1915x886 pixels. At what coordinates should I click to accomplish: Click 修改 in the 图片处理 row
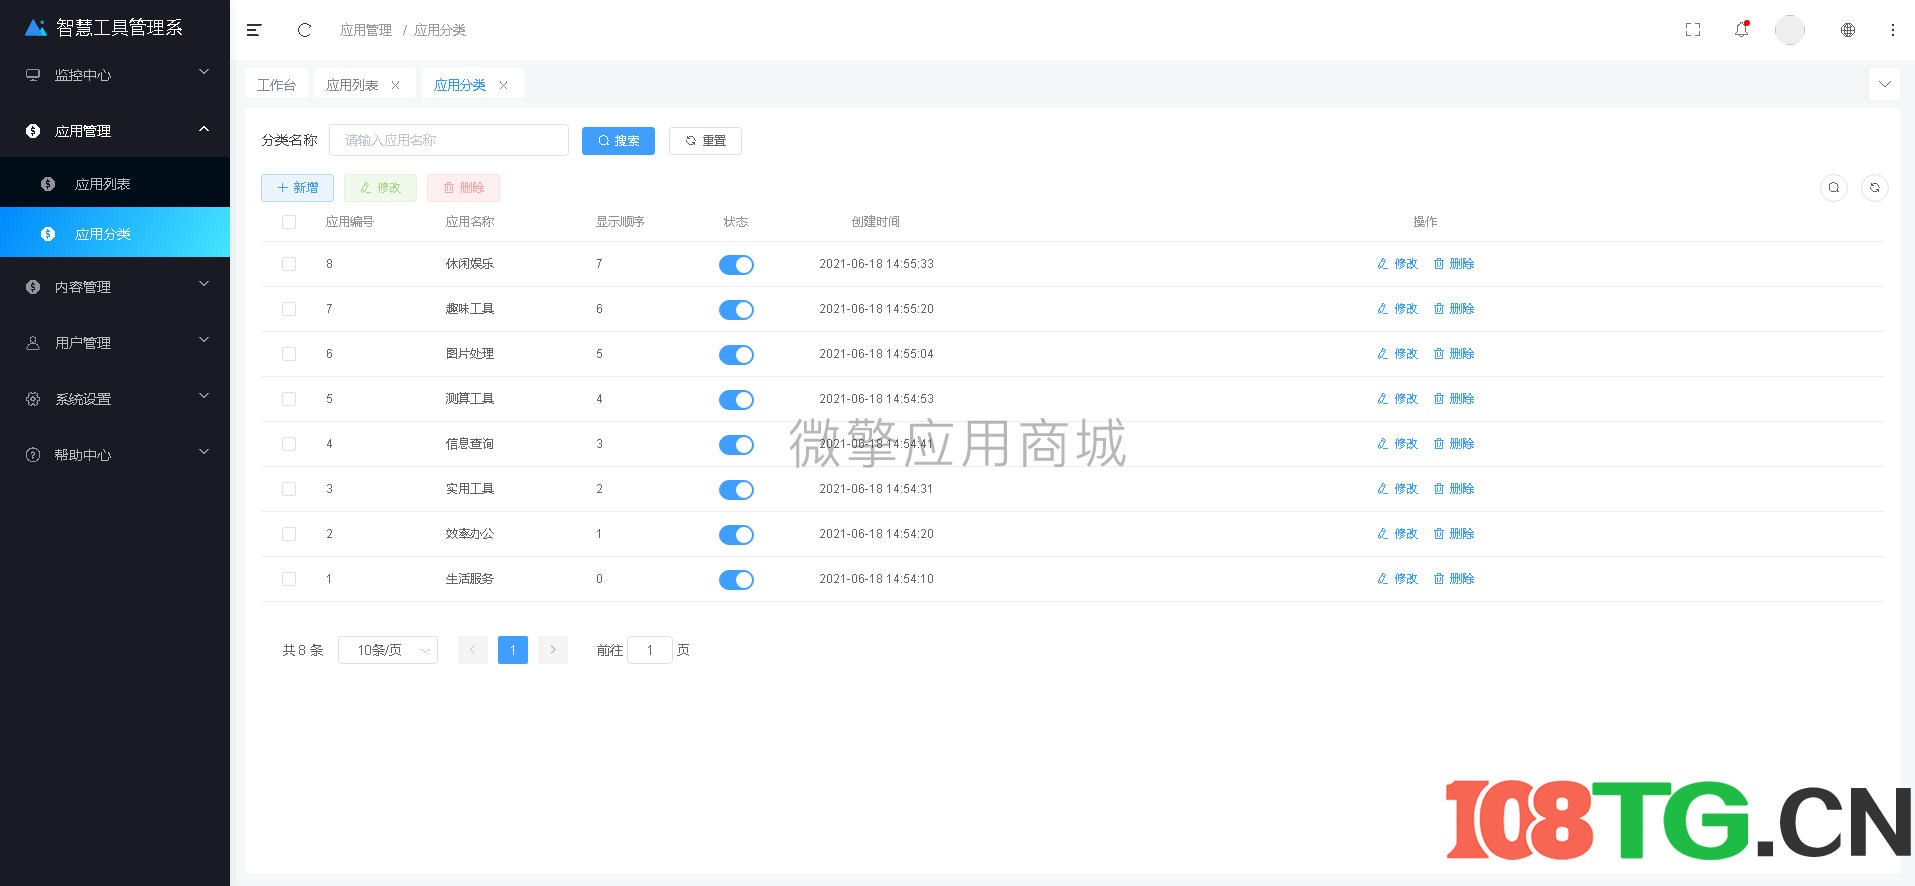[1398, 354]
